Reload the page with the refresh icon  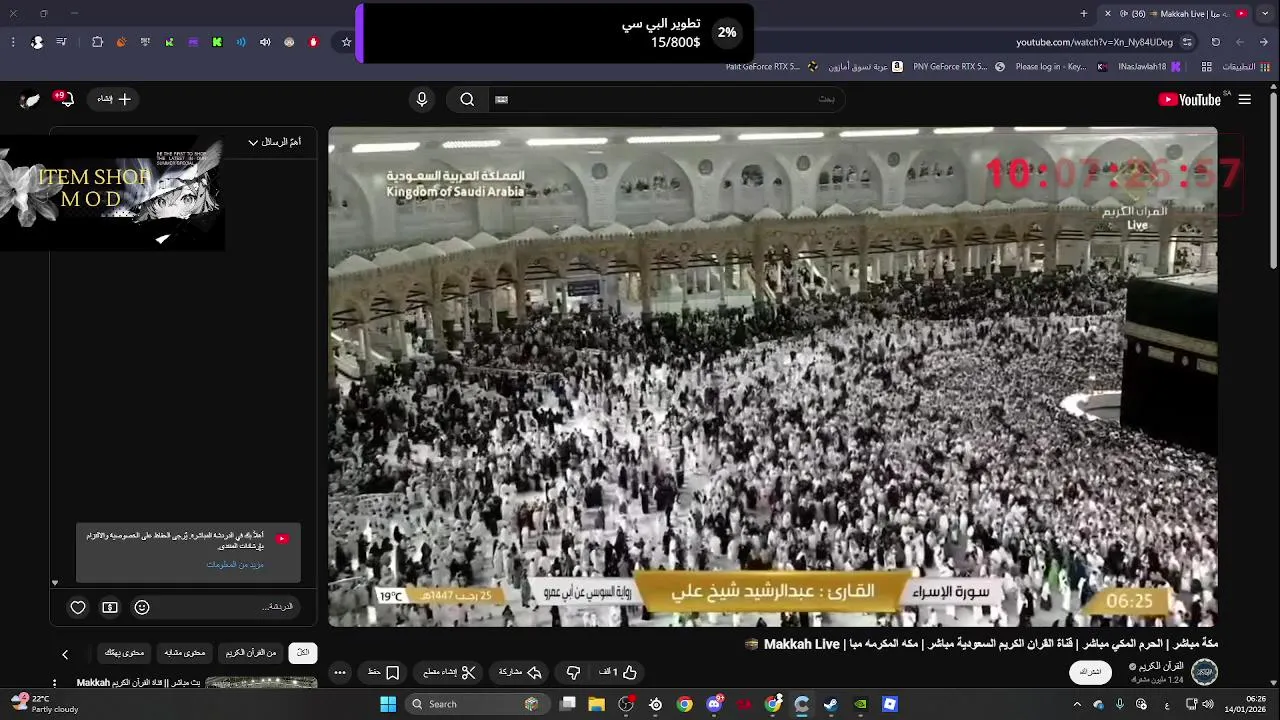tap(1216, 42)
